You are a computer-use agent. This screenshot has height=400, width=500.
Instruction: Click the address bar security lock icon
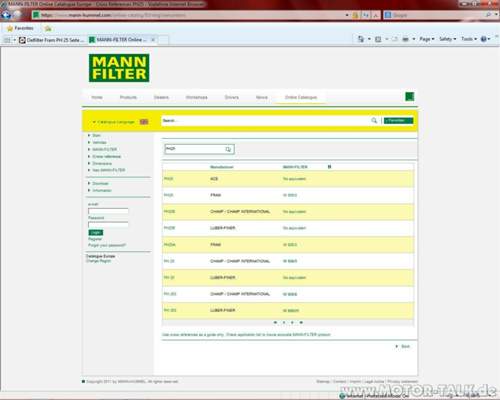coord(355,15)
